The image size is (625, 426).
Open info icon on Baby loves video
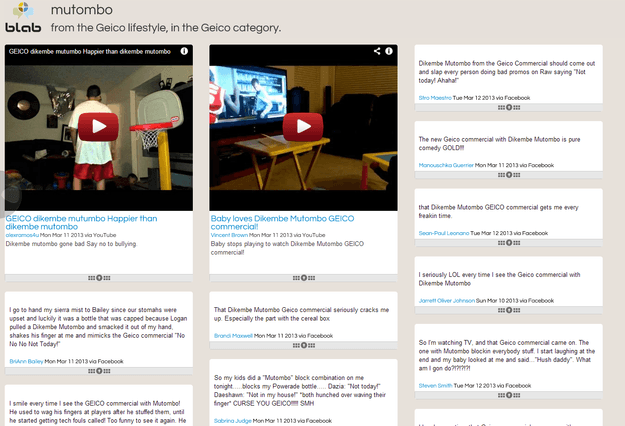[x=389, y=51]
